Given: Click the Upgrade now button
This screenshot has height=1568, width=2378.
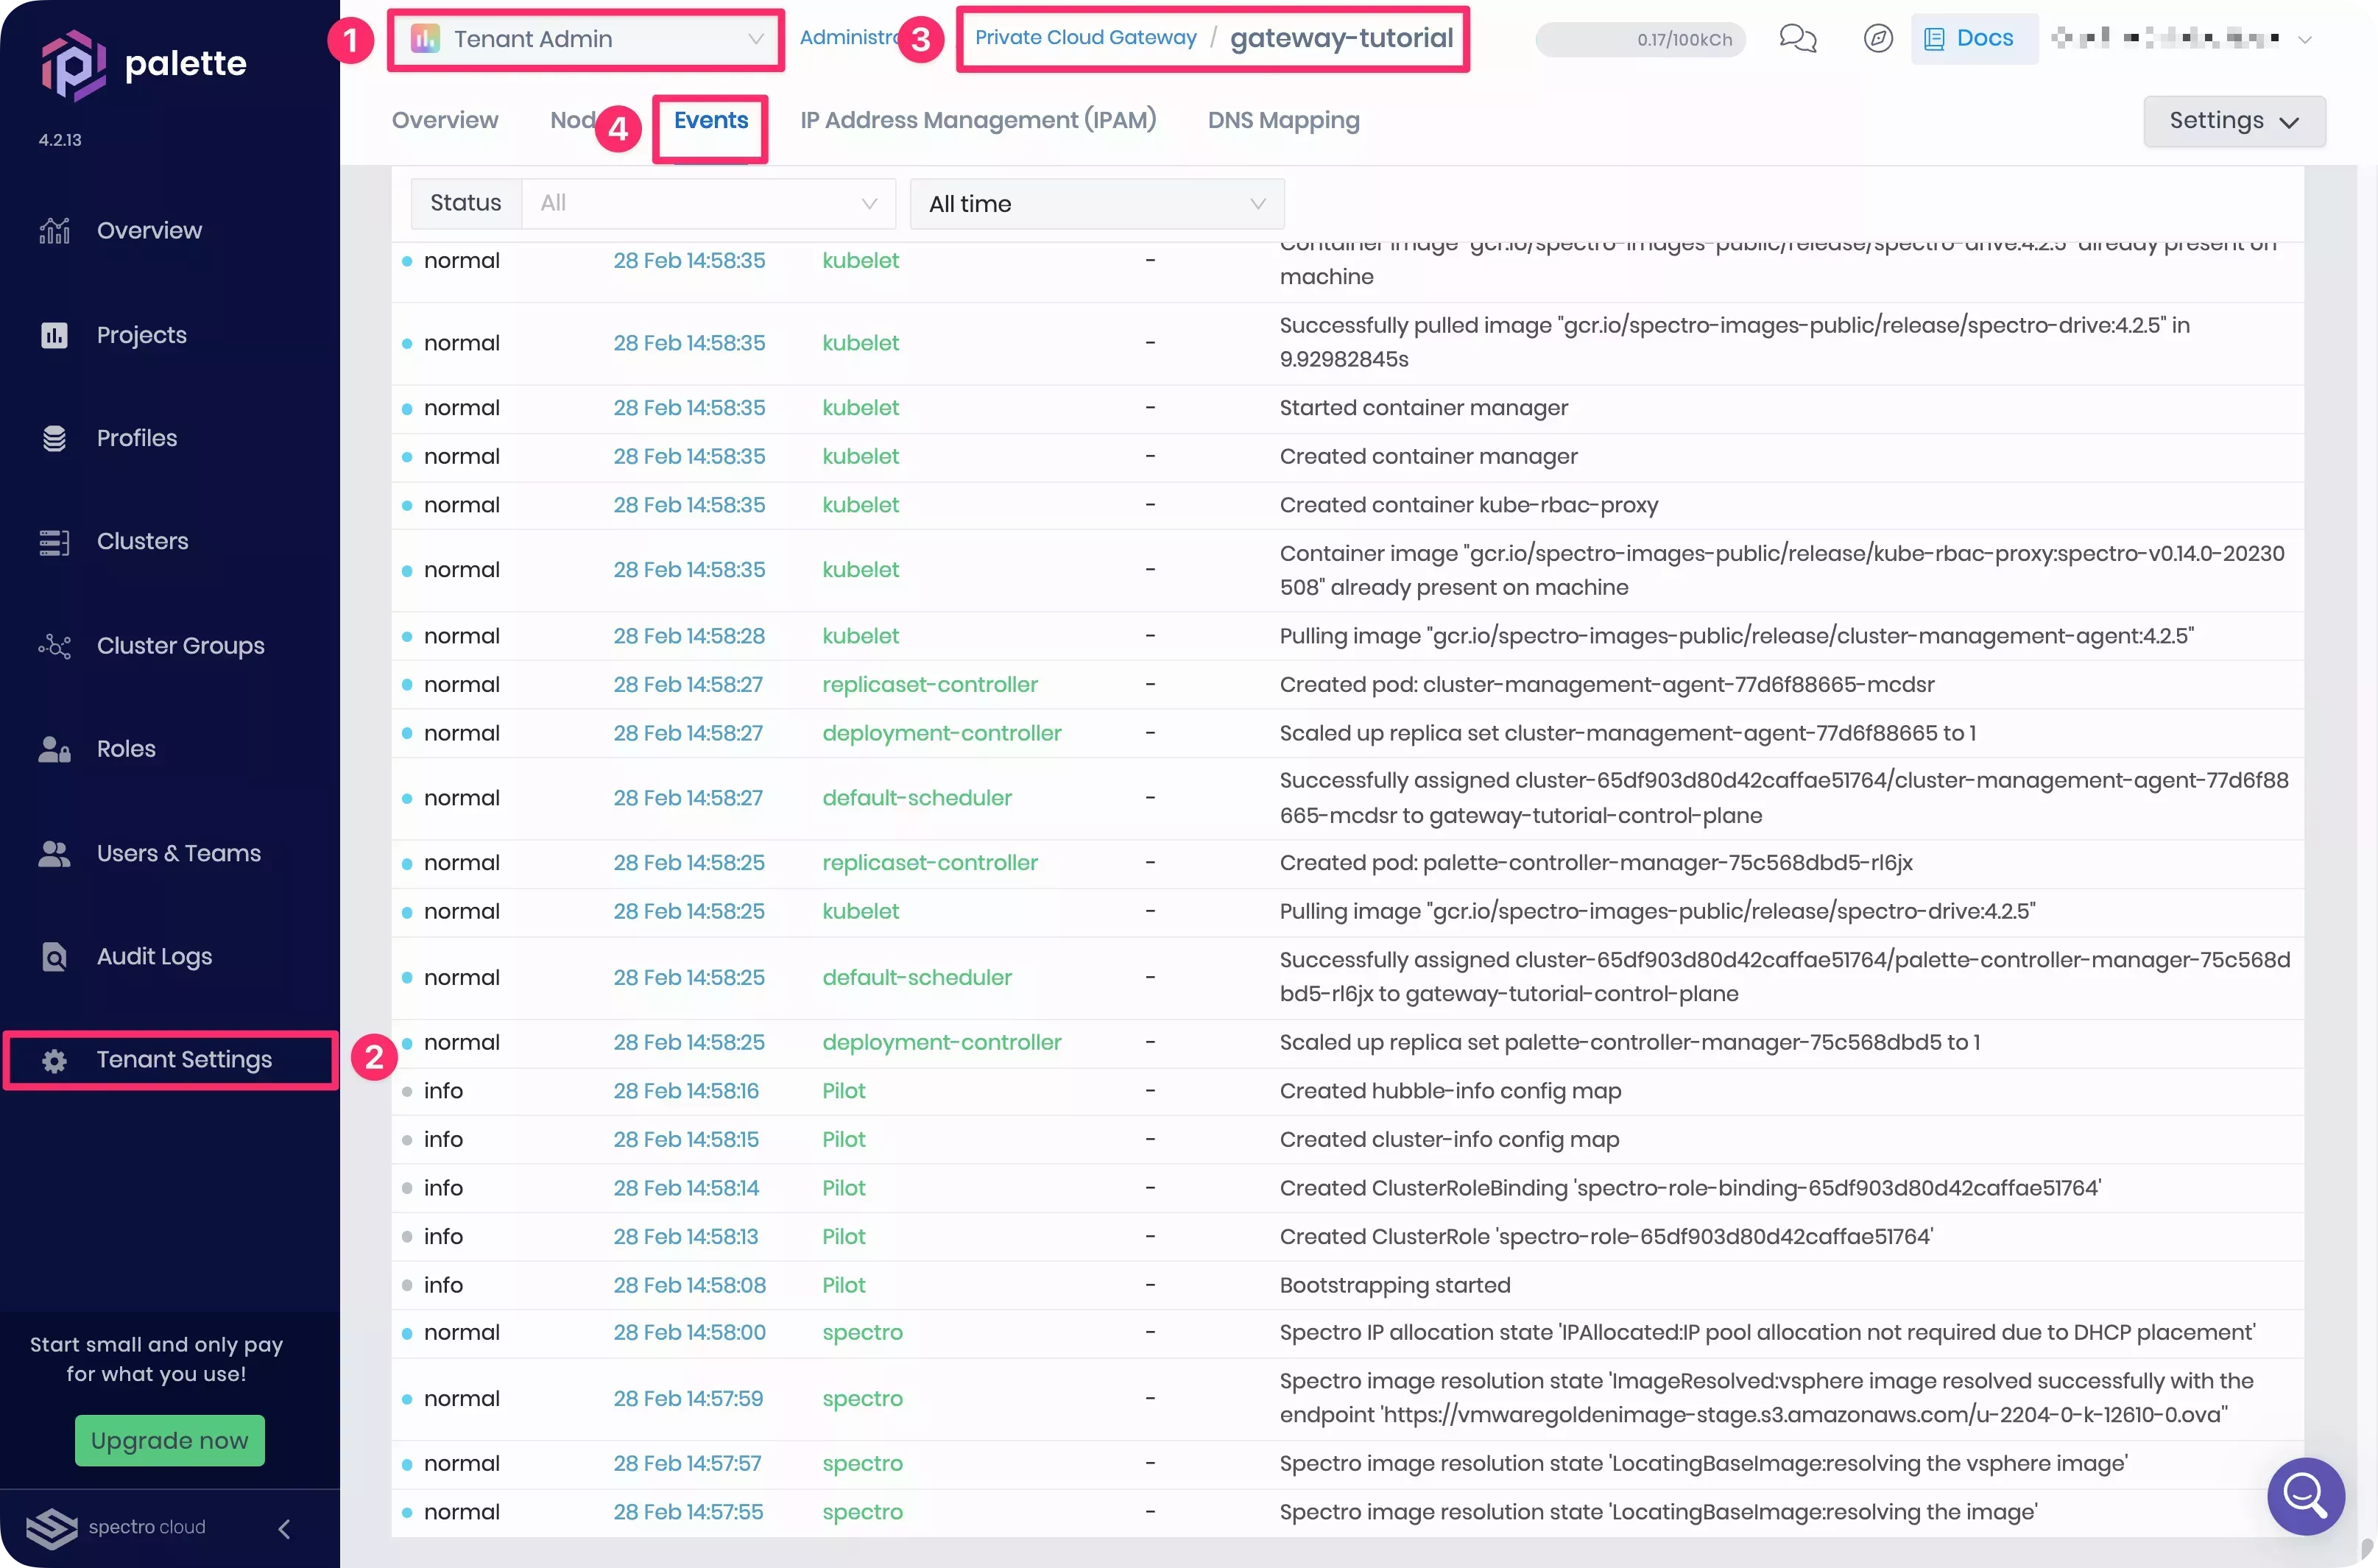Looking at the screenshot, I should pyautogui.click(x=169, y=1440).
